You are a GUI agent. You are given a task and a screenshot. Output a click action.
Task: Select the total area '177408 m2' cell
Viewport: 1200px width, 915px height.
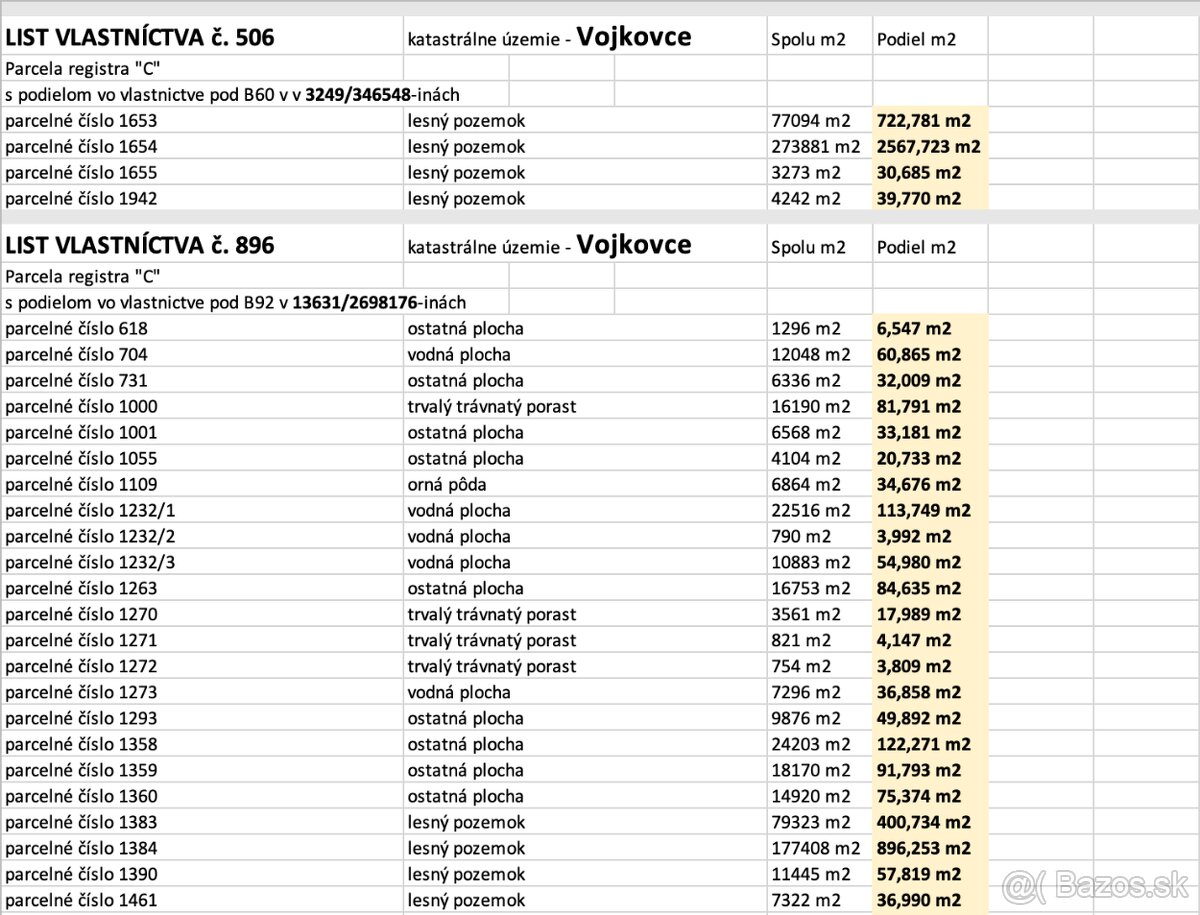(816, 849)
